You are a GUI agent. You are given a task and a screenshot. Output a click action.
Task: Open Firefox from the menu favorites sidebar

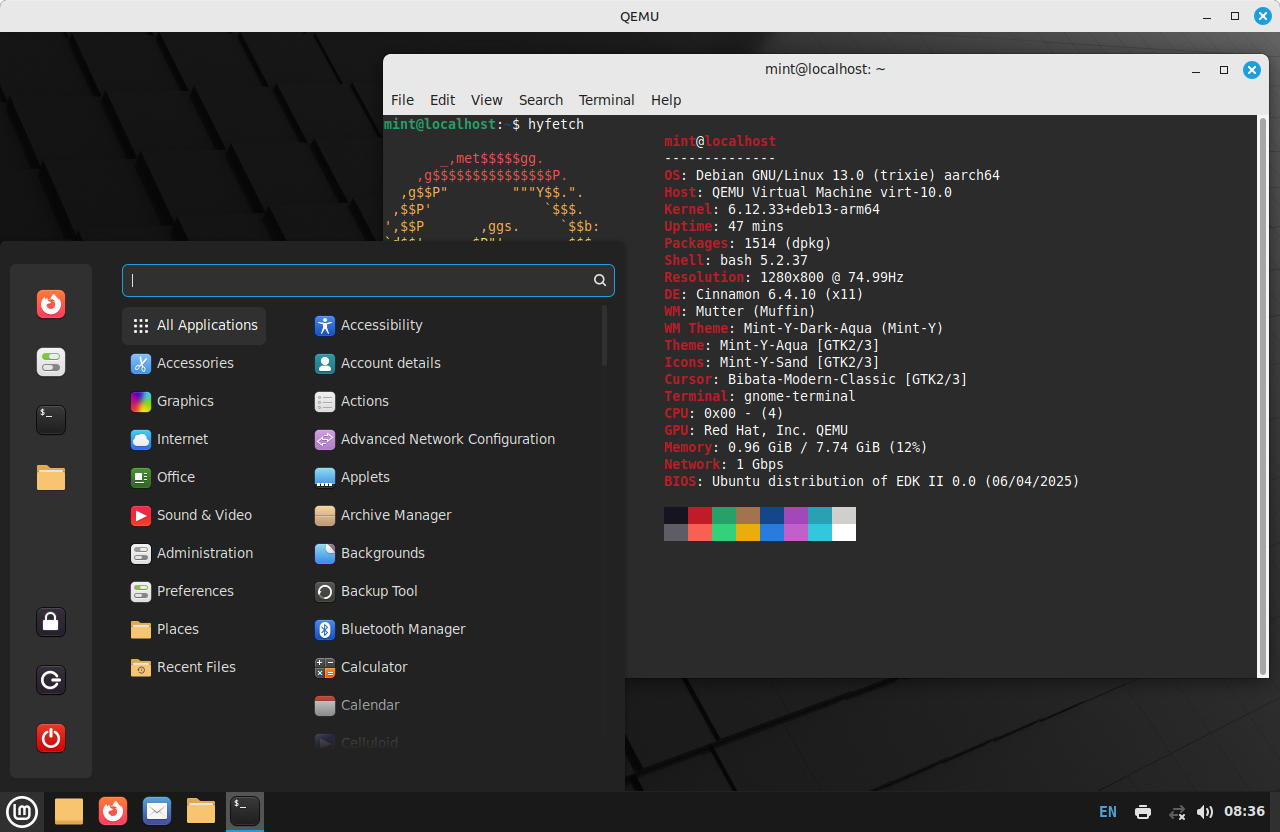[51, 303]
